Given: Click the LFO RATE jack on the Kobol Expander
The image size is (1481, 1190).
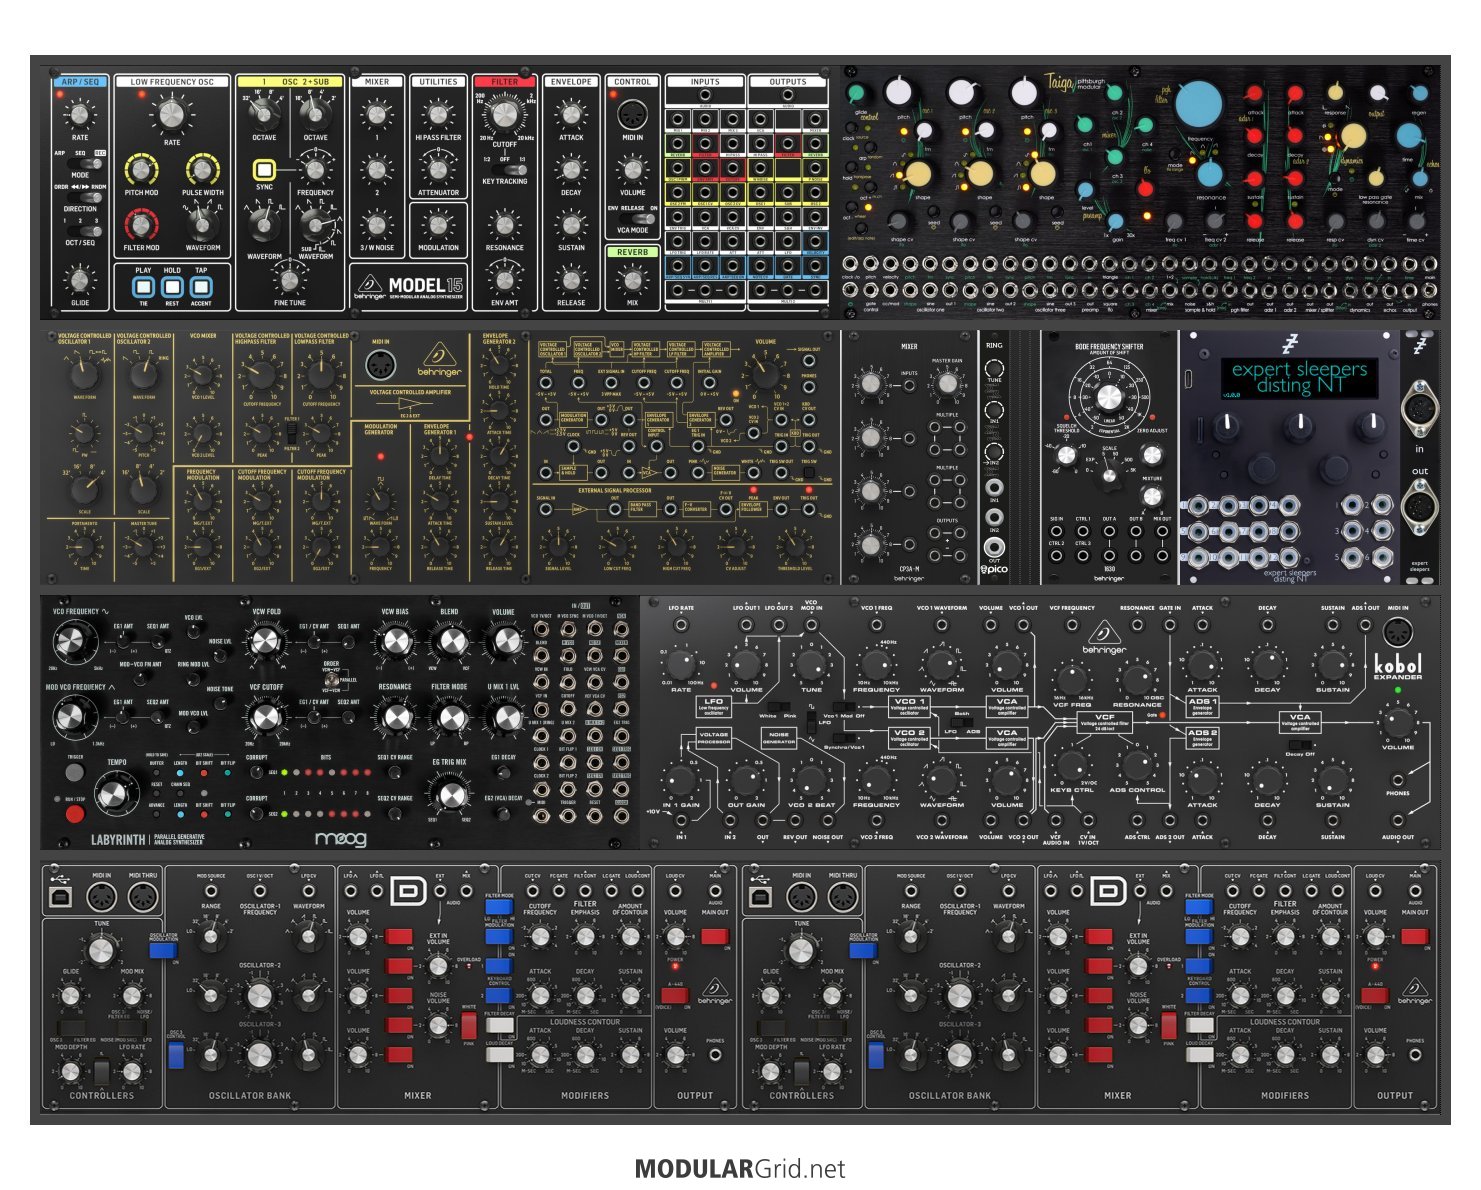Looking at the screenshot, I should tap(681, 624).
